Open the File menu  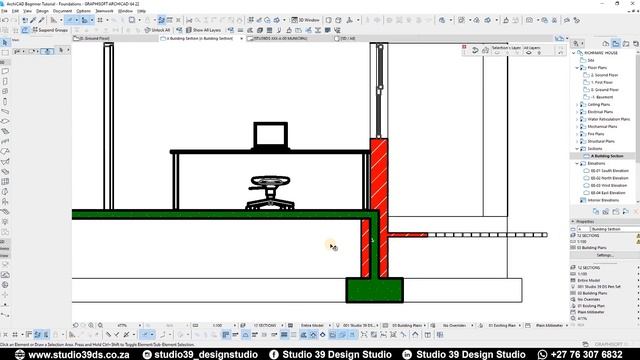click(4, 11)
